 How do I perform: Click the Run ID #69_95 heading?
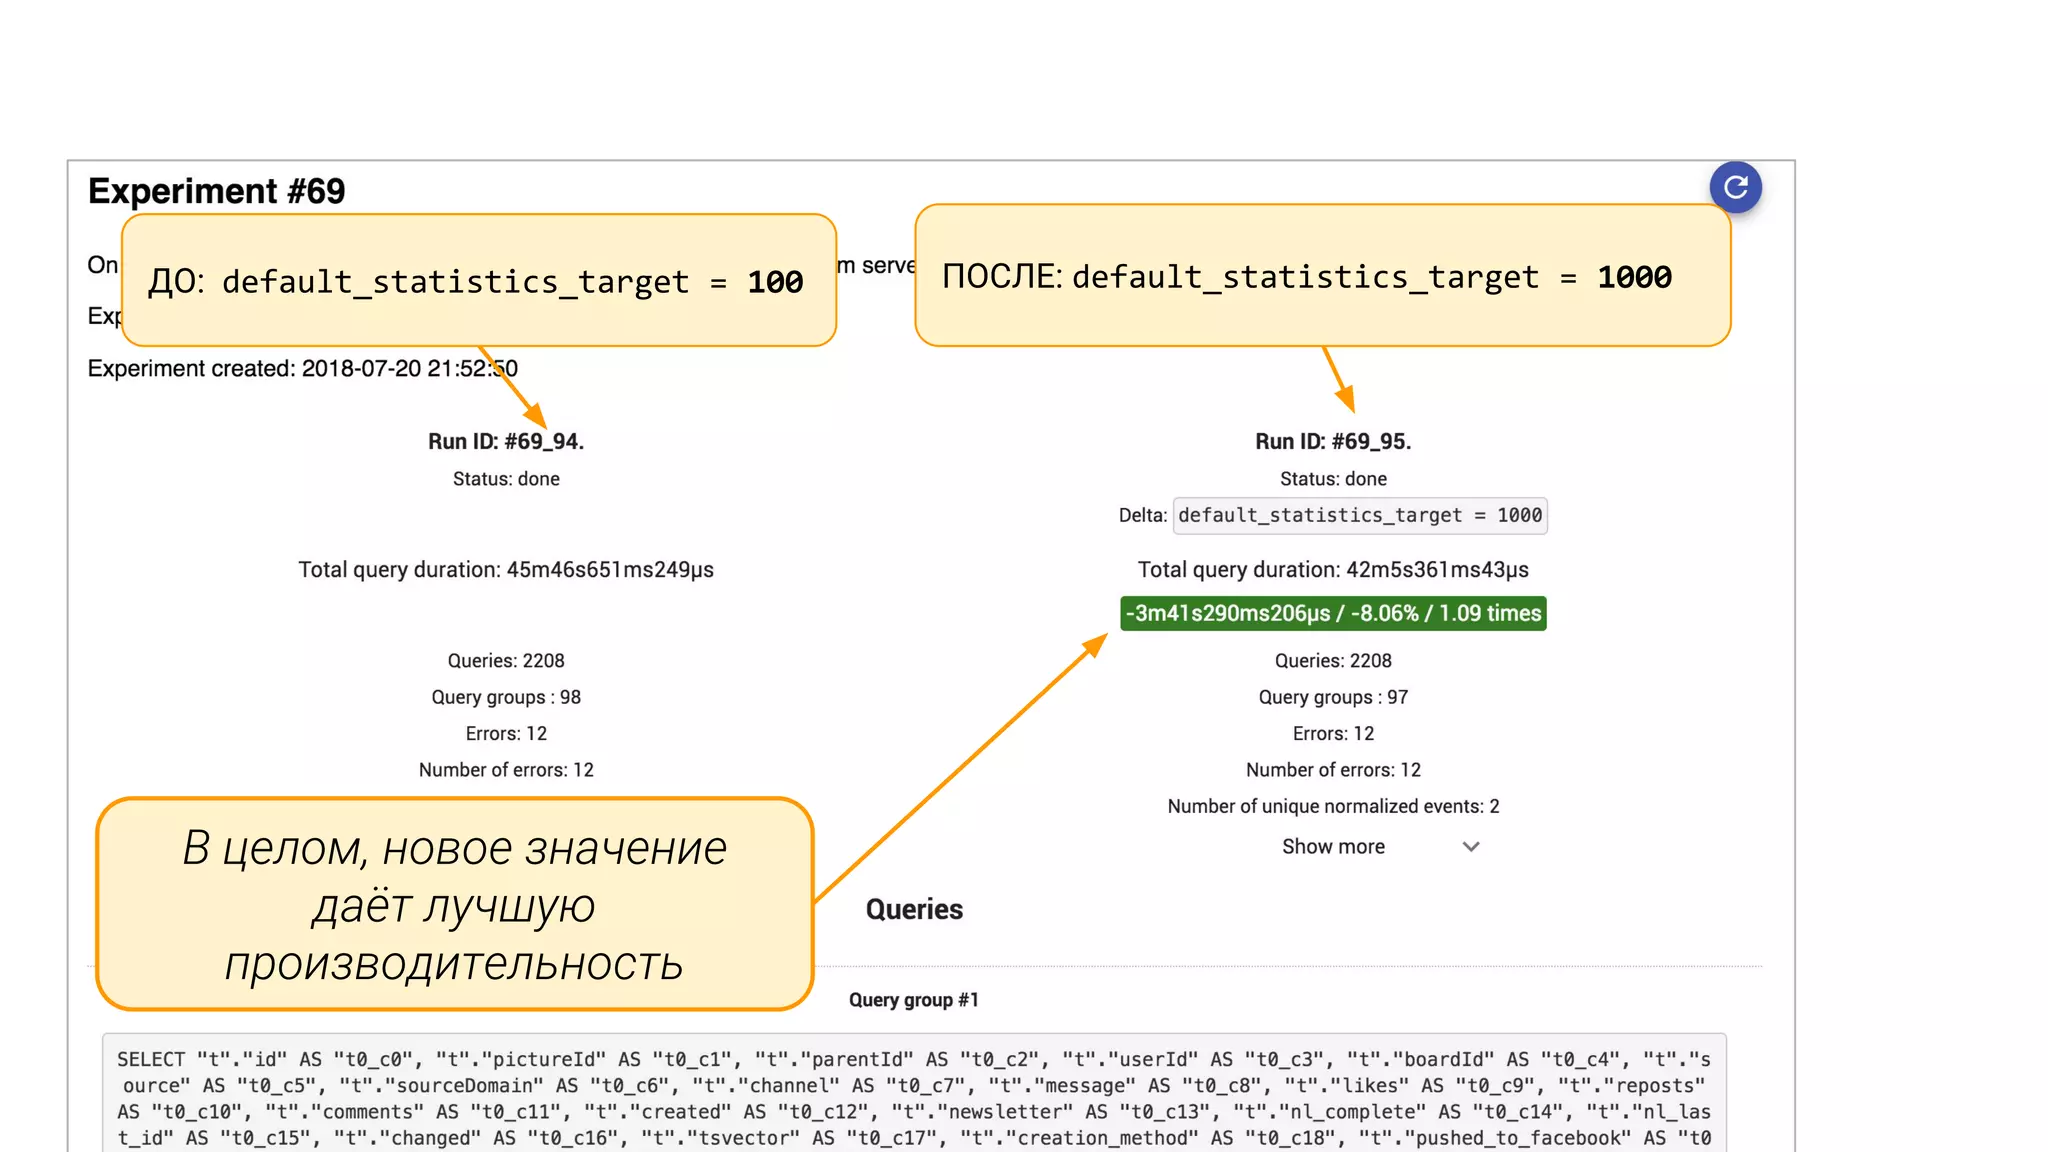[x=1333, y=441]
